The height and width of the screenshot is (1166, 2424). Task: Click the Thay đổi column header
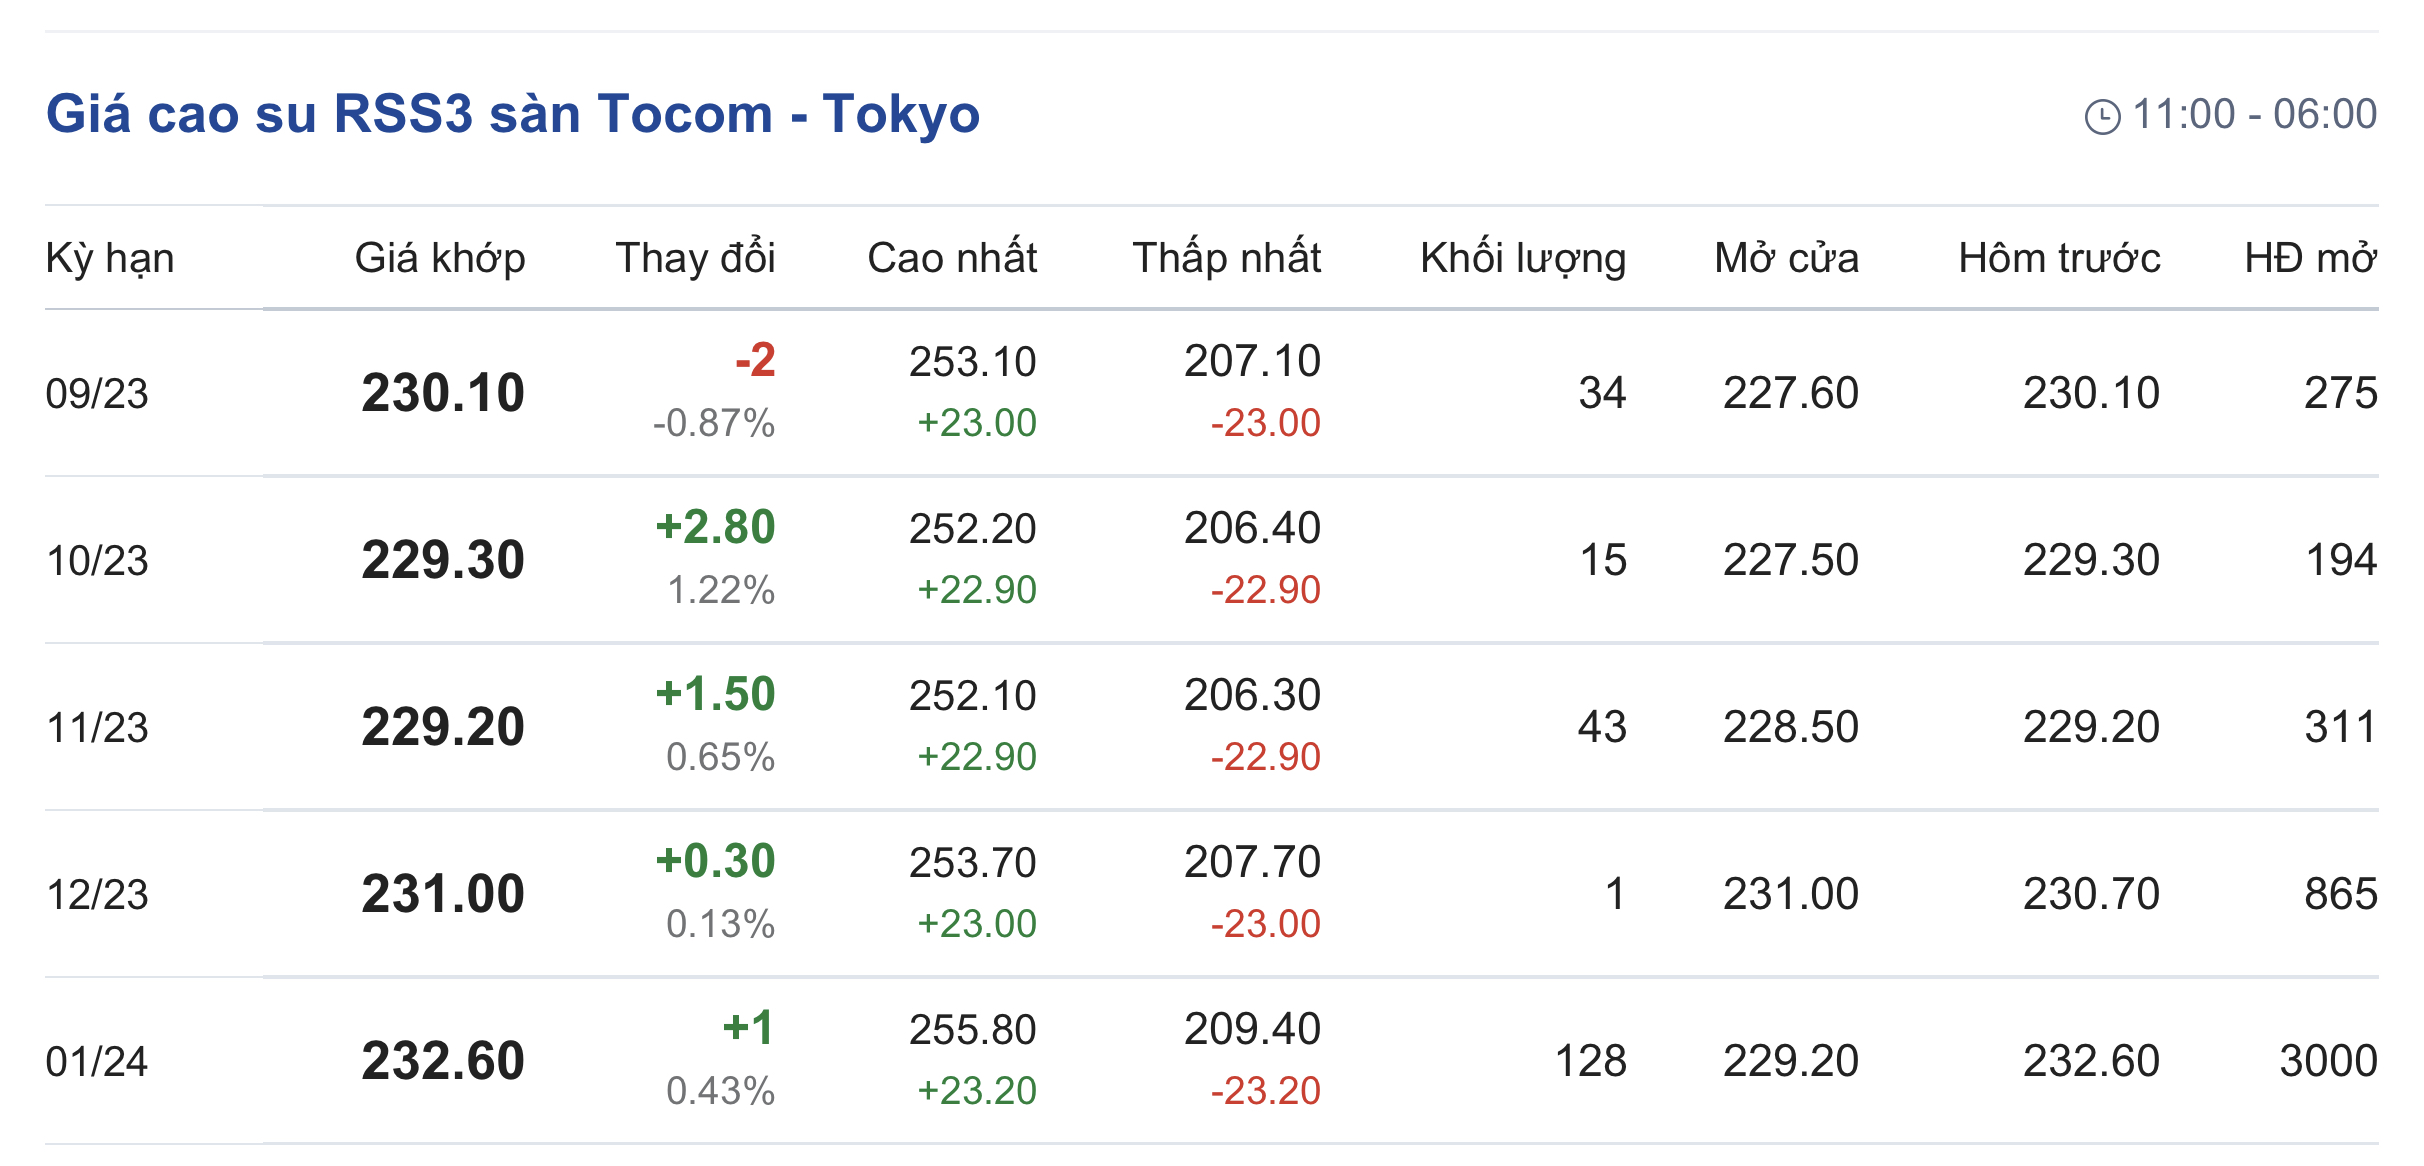(x=695, y=258)
